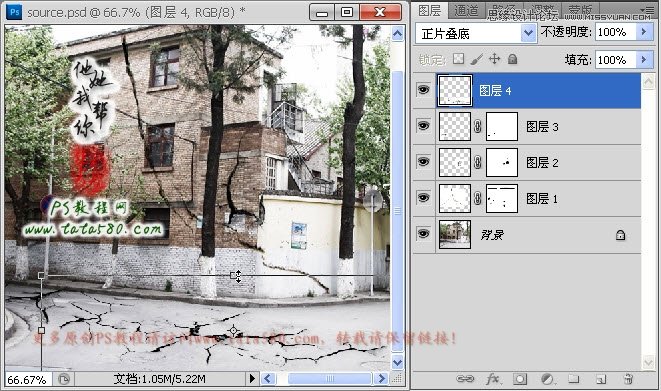Add a layer mask with the mask icon
Viewport: 661px width, 391px height.
point(520,379)
